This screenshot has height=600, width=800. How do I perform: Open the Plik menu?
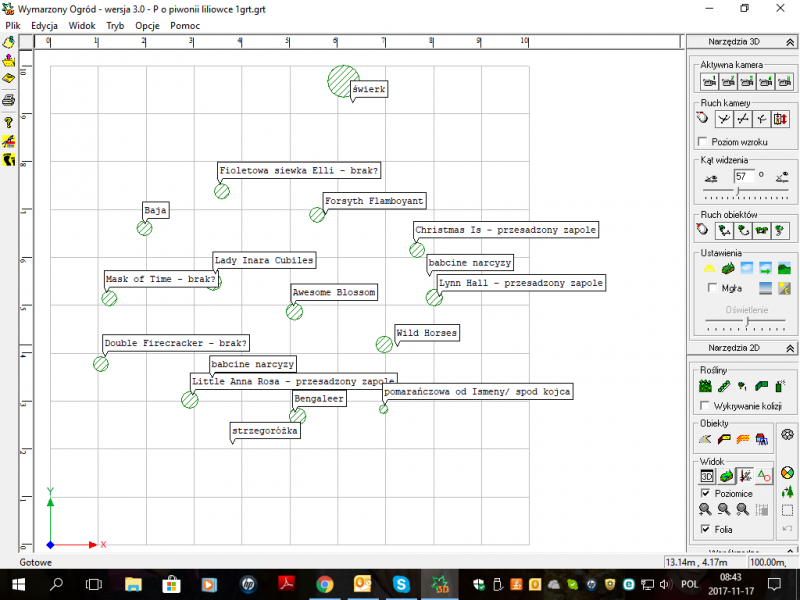(x=13, y=24)
